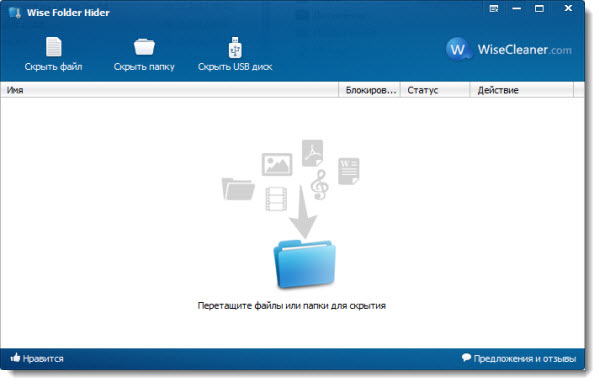600x385 pixels.
Task: Click the Блокиров… column header
Action: point(370,90)
